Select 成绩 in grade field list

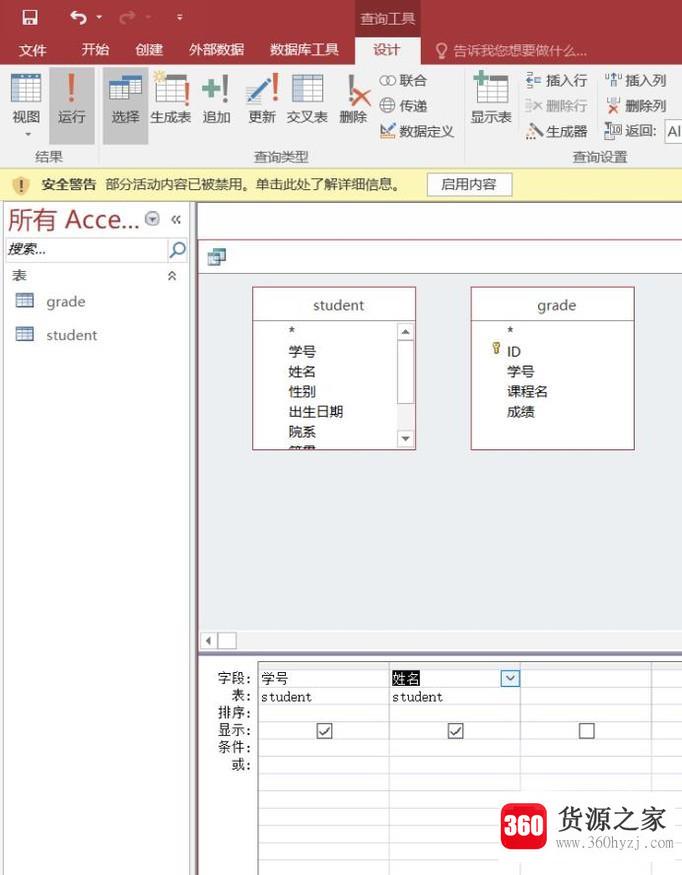[520, 412]
